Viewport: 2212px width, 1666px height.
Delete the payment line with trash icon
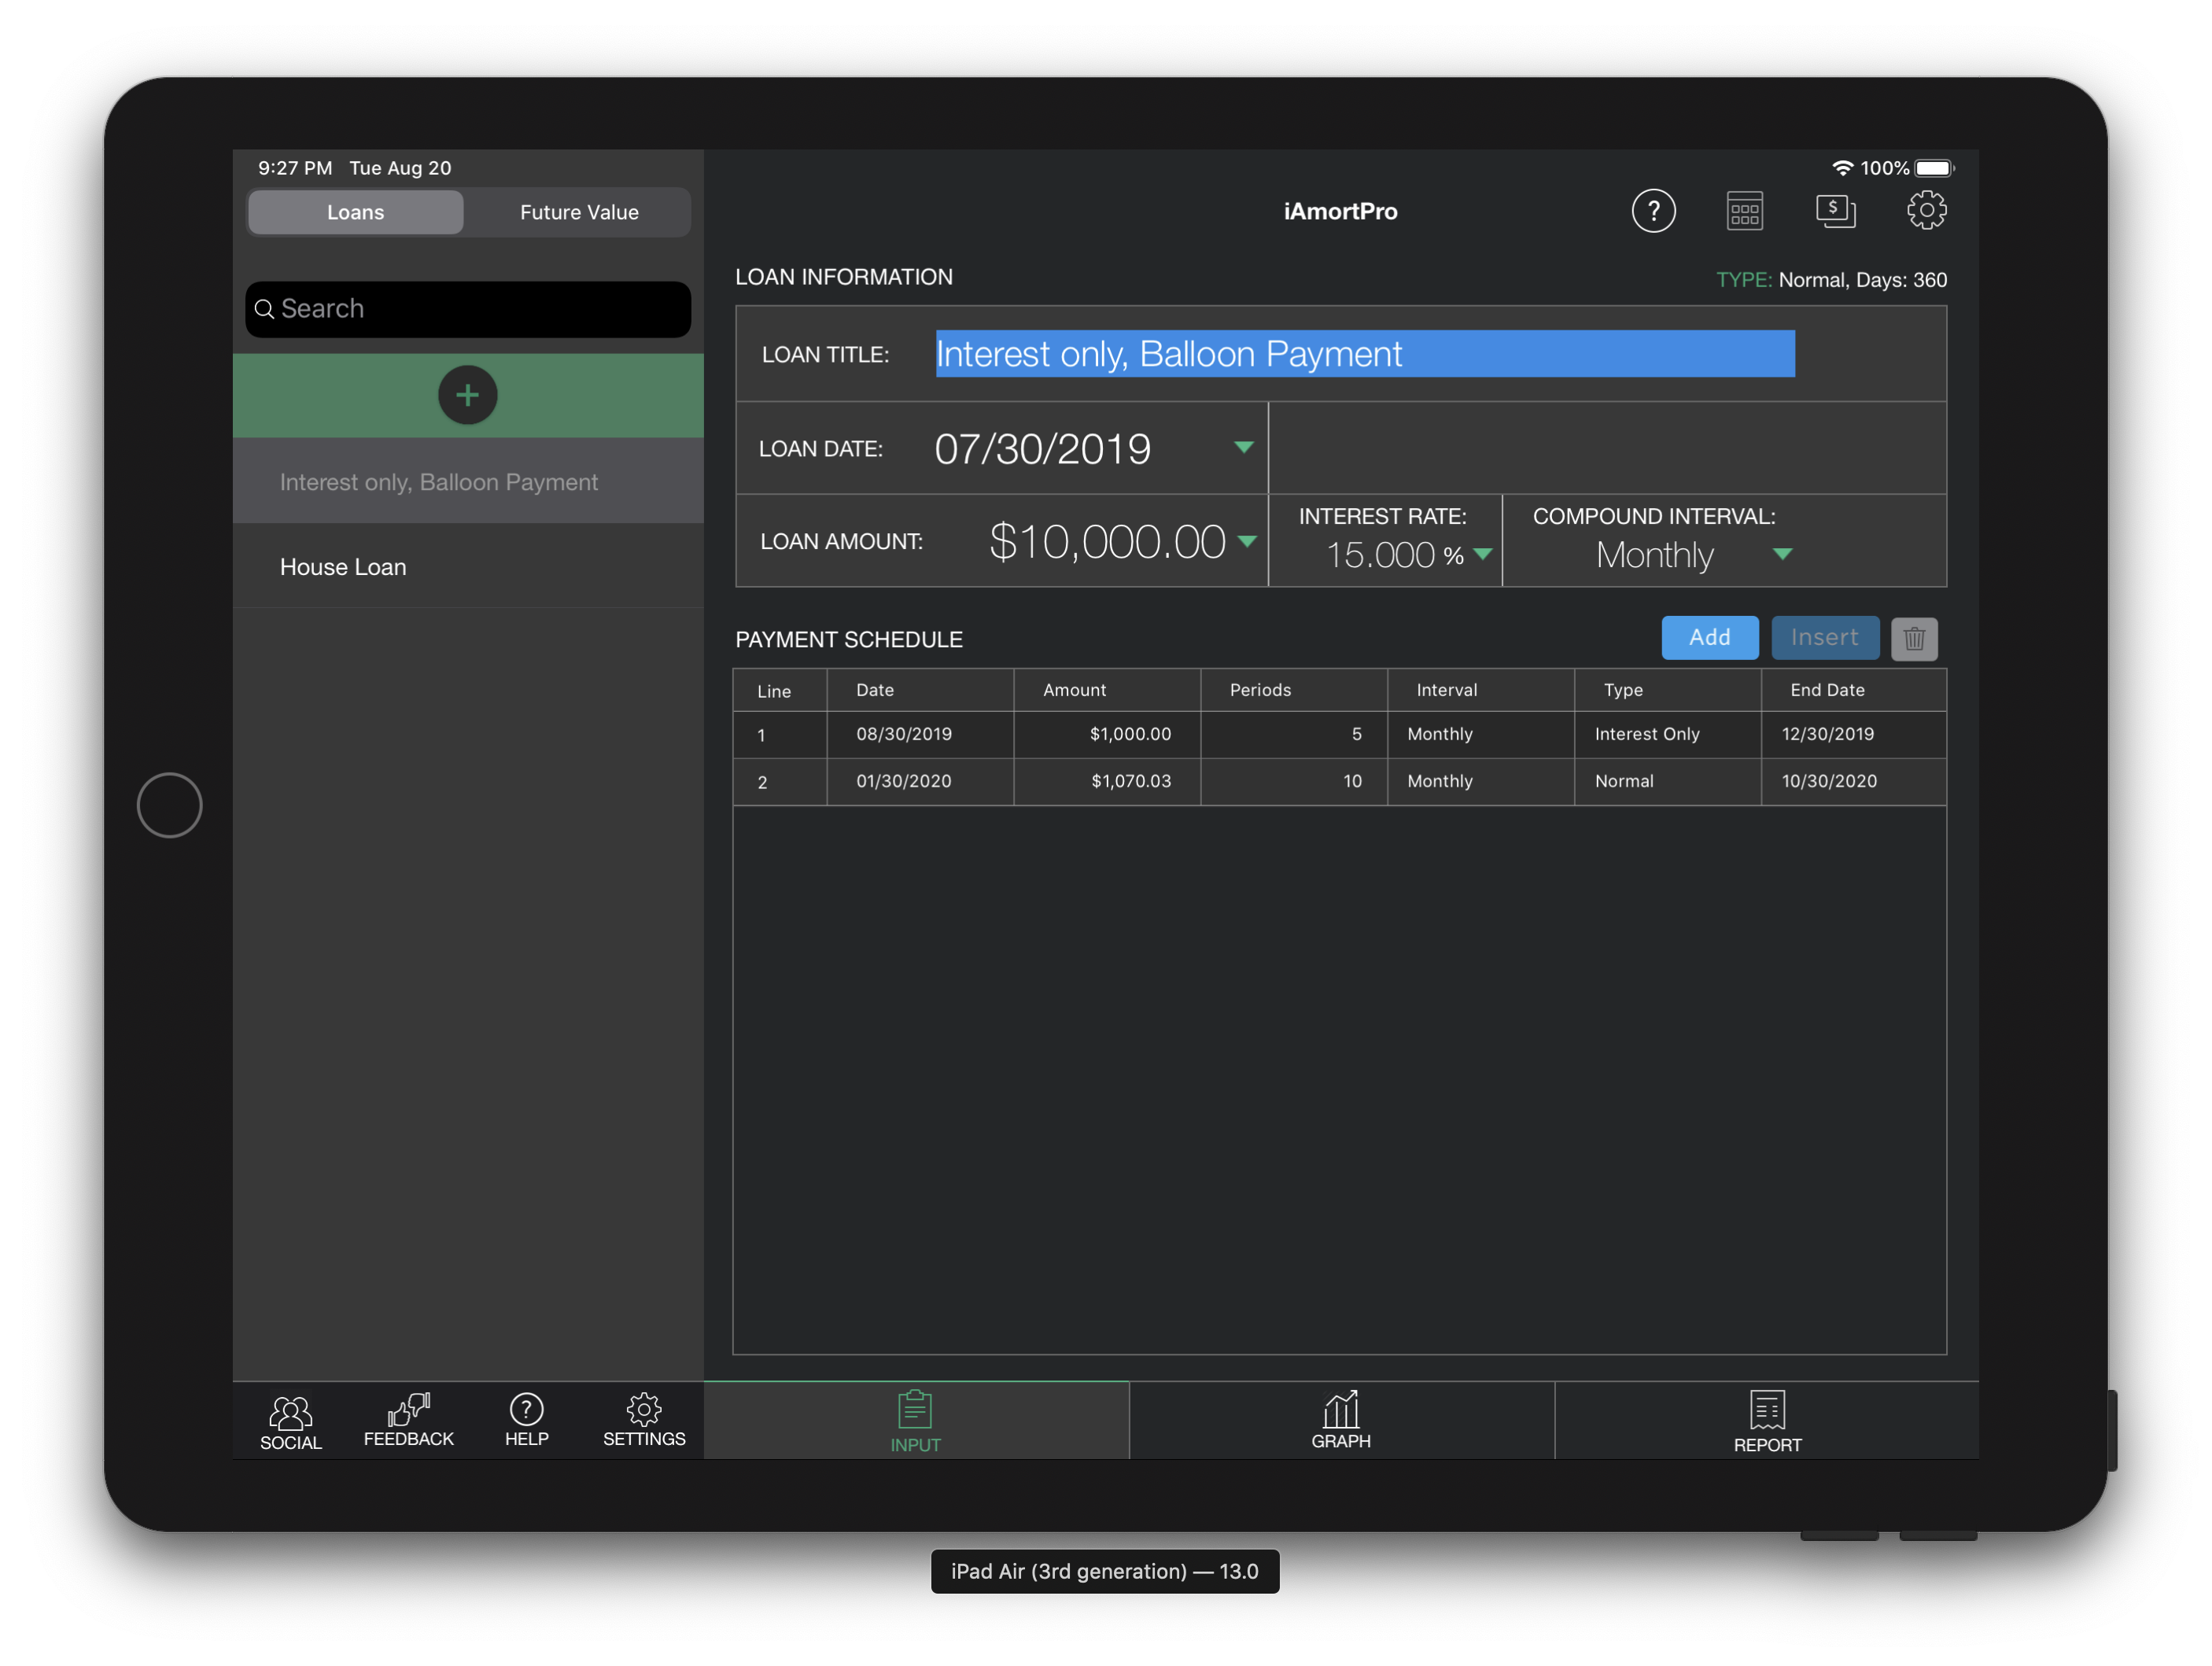pyautogui.click(x=1914, y=638)
